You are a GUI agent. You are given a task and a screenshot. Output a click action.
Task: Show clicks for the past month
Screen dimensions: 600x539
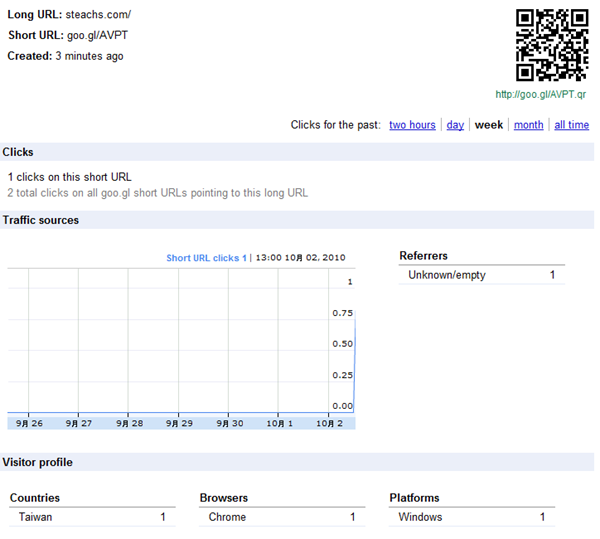tap(528, 125)
